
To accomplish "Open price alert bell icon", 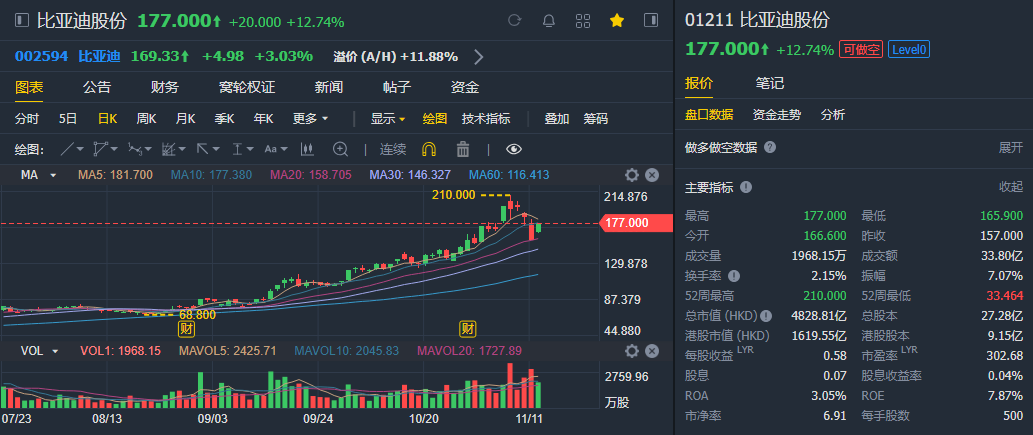I will (548, 20).
